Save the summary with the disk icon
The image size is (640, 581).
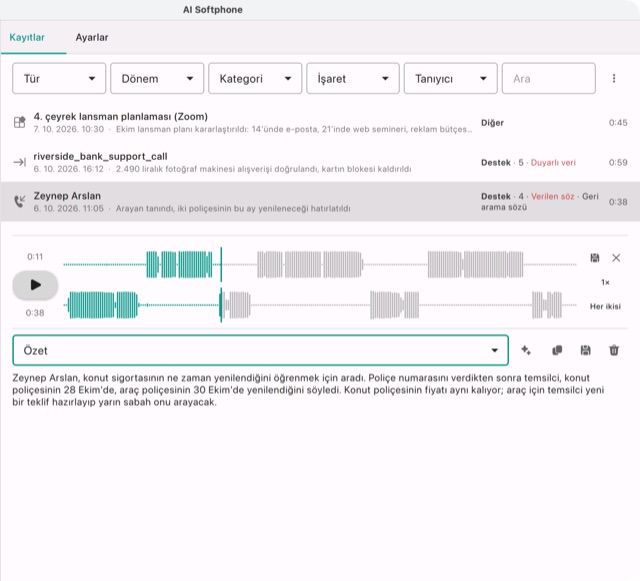pyautogui.click(x=585, y=350)
